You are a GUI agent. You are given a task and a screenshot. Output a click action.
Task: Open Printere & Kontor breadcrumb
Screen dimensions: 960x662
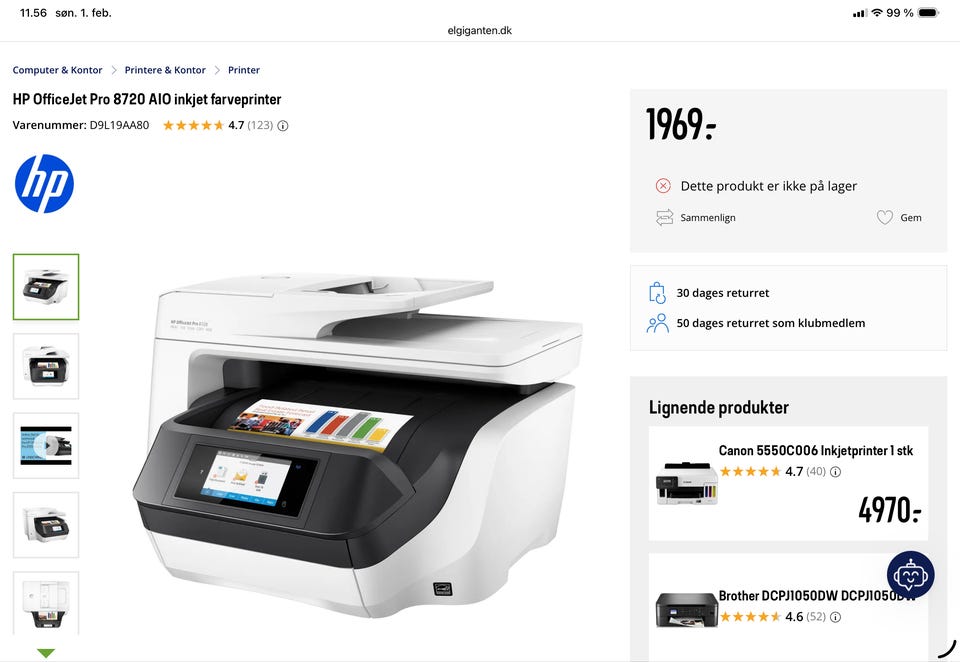[x=165, y=70]
